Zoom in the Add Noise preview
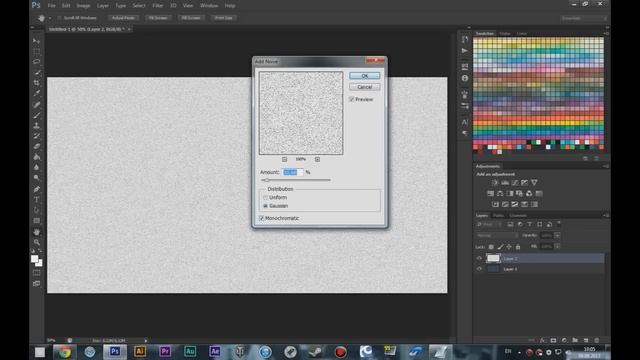This screenshot has height=360, width=640. [317, 159]
